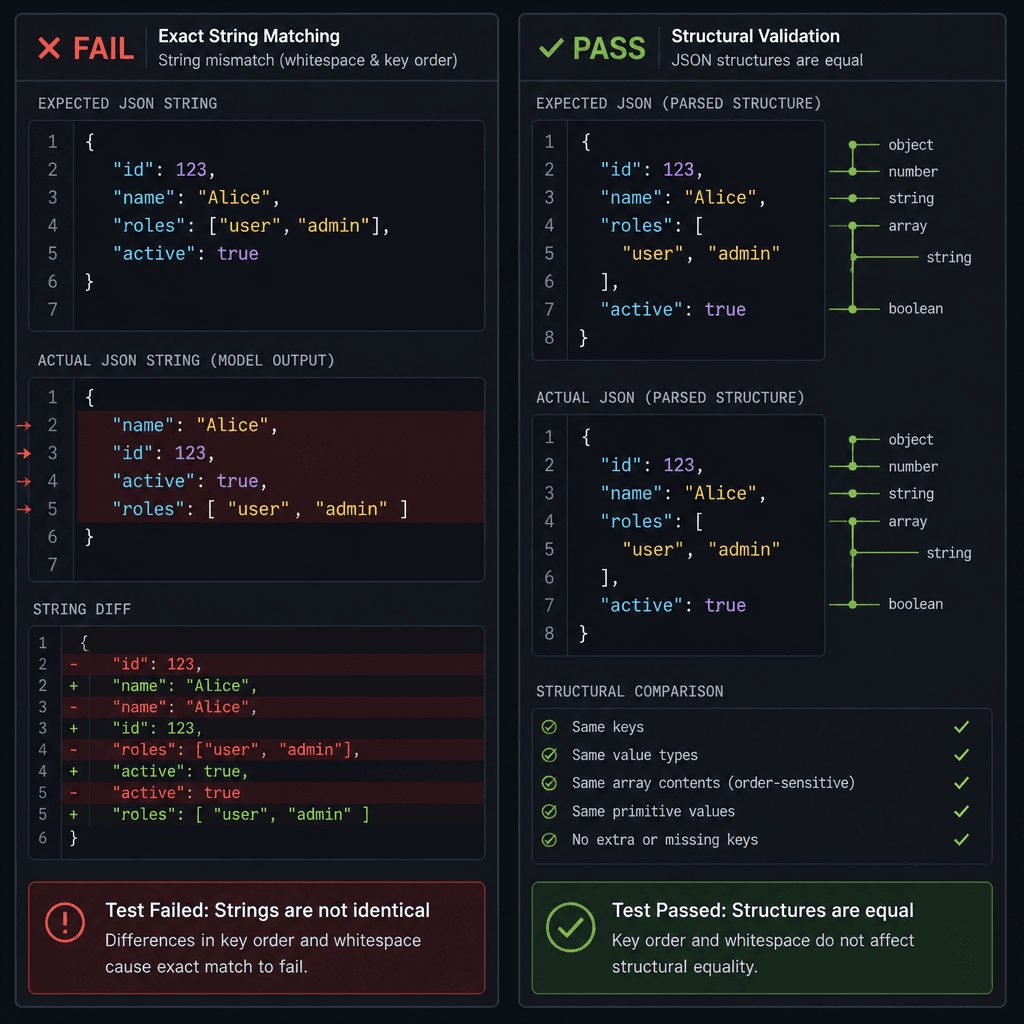
Task: Click the minus marker on diff removed "active": true row
Action: click(74, 793)
